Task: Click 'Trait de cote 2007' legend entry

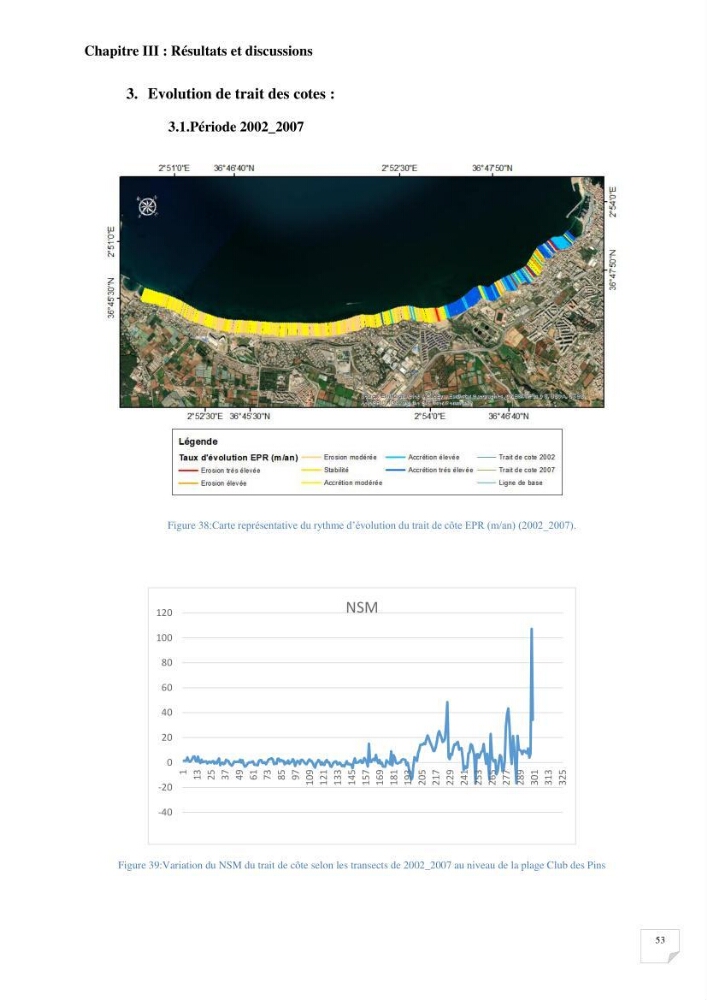Action: [x=516, y=470]
